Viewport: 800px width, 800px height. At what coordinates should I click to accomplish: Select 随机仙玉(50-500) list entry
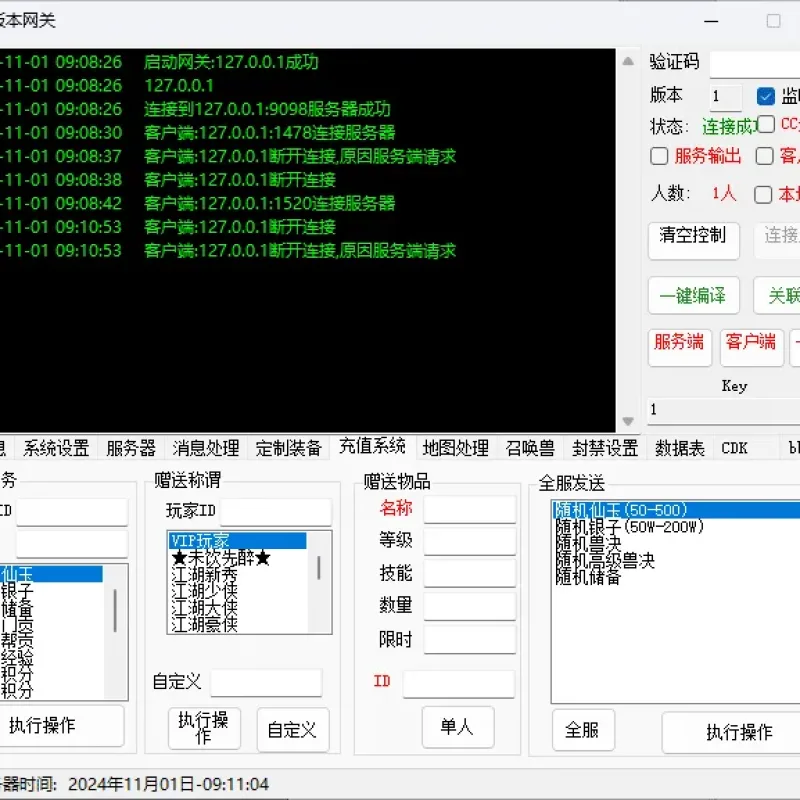coord(676,510)
